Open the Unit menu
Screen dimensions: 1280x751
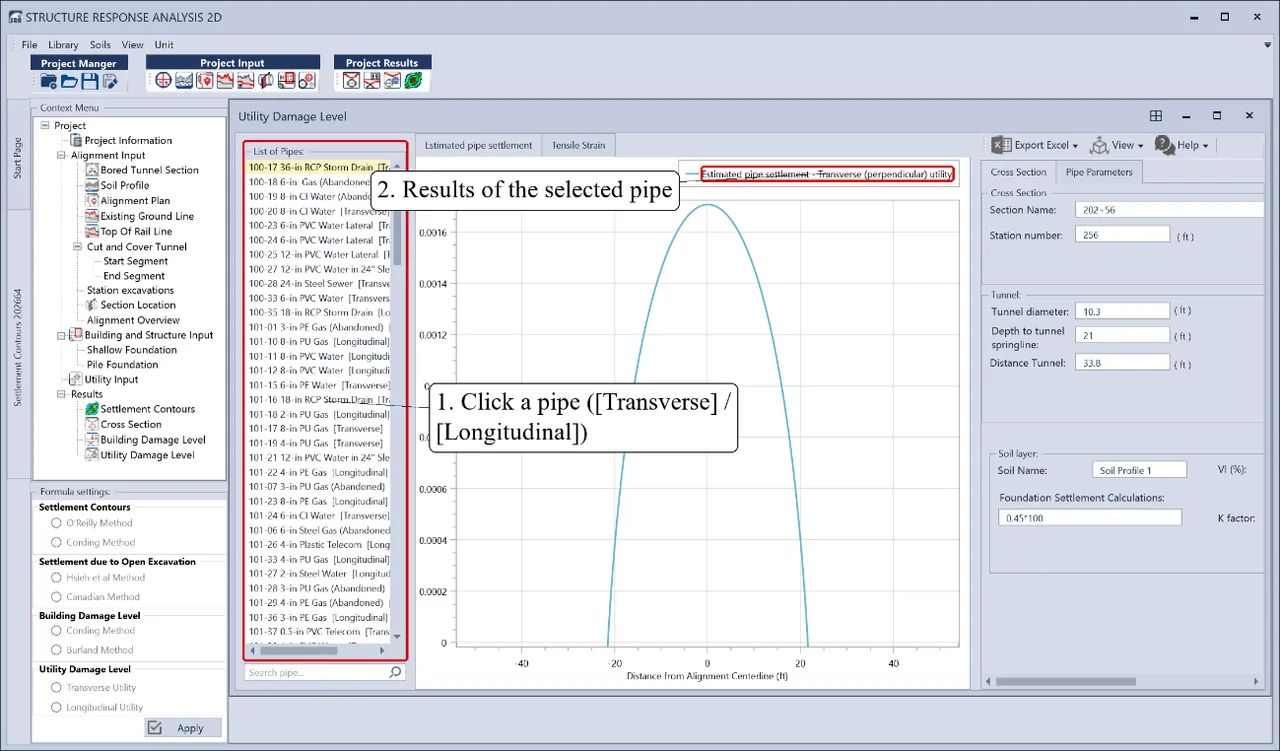tap(164, 45)
